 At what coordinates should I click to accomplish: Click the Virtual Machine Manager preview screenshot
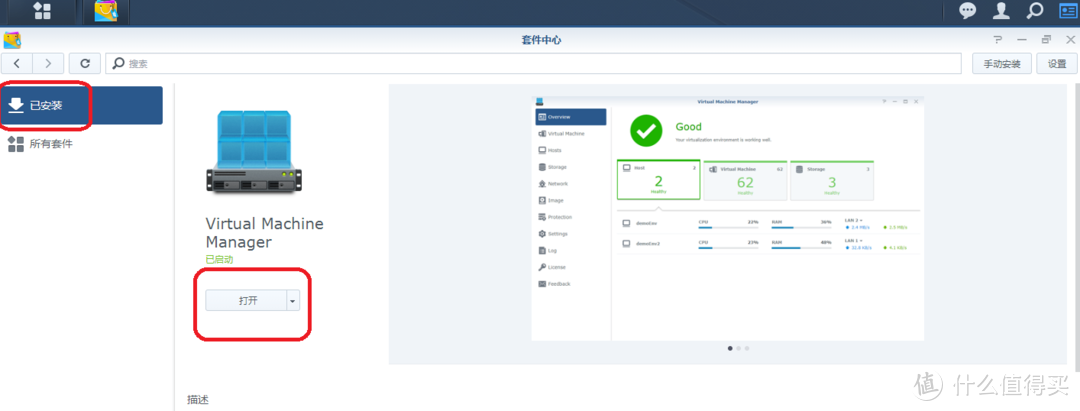point(727,218)
